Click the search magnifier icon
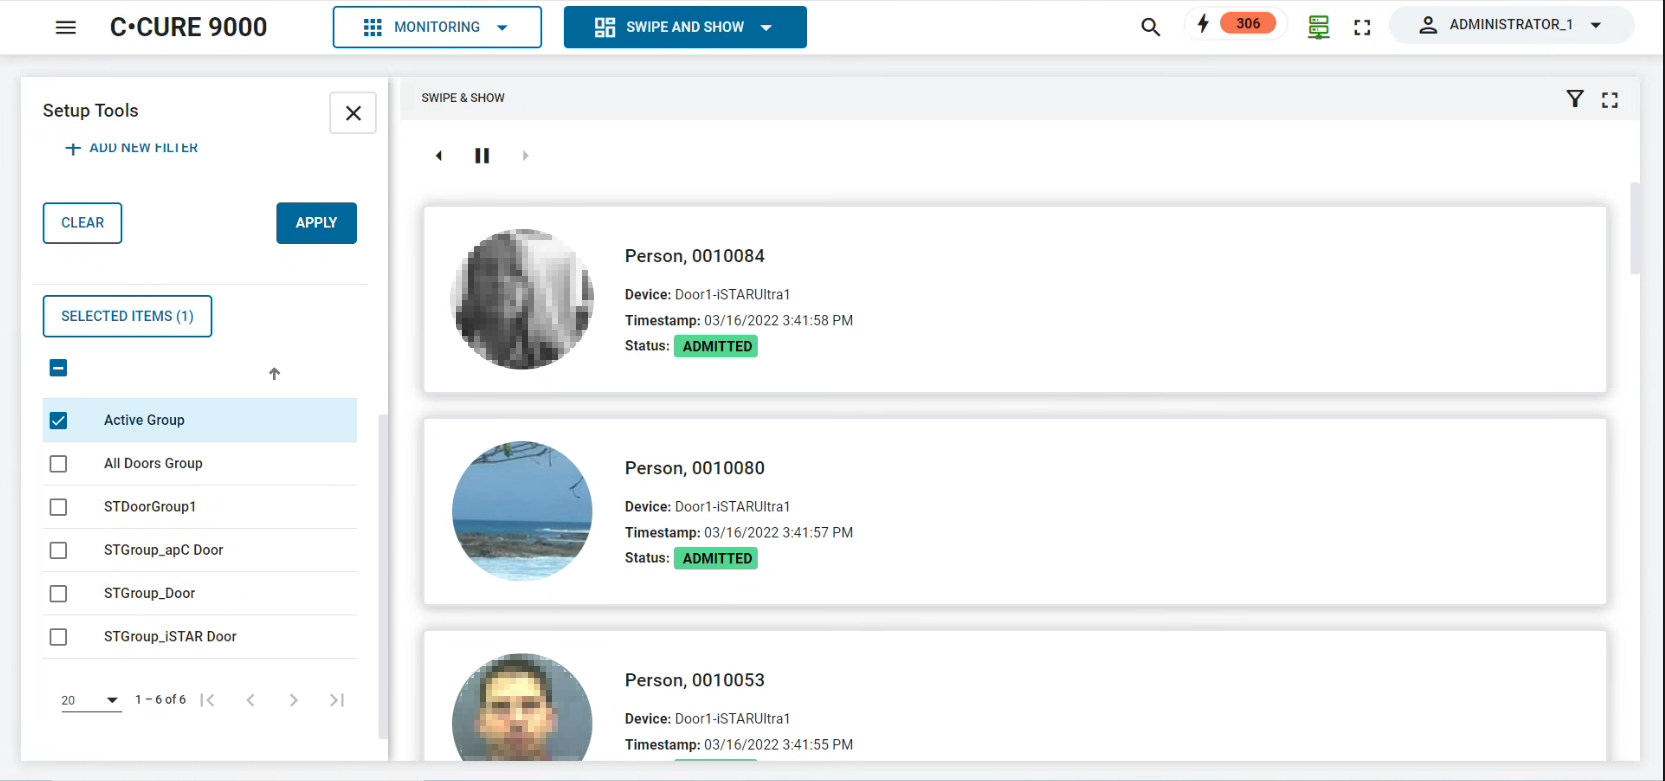Viewport: 1665px width, 781px height. 1150,27
